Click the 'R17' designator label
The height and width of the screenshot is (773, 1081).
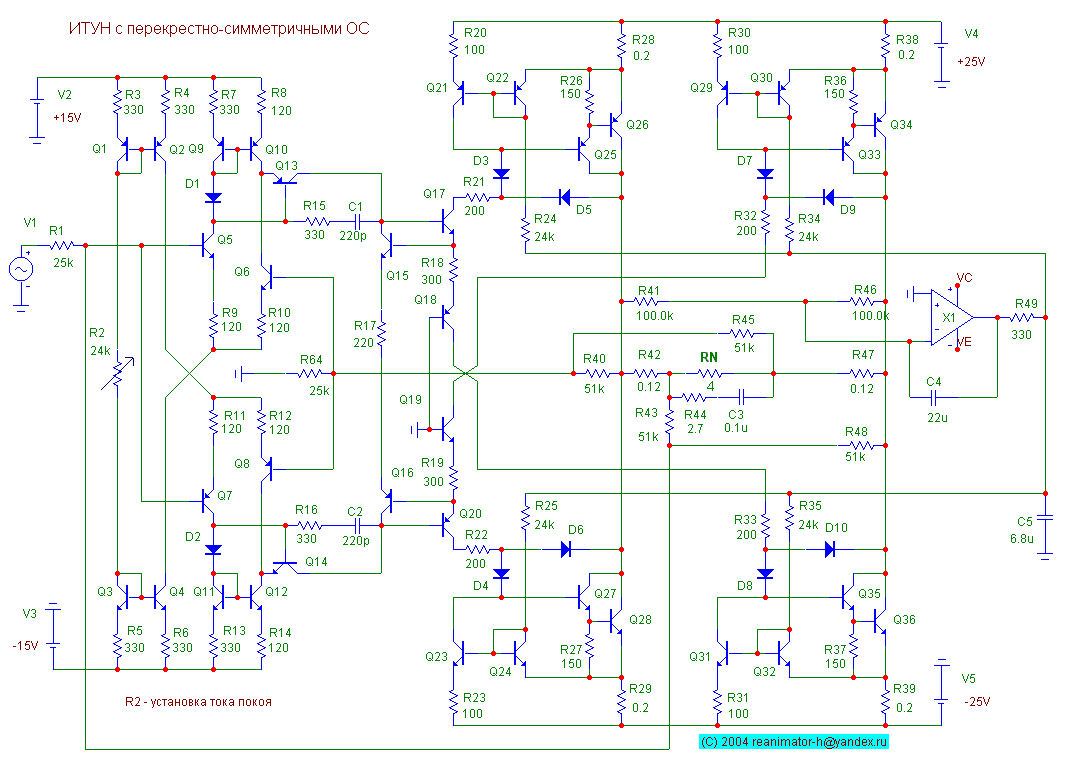click(x=365, y=325)
